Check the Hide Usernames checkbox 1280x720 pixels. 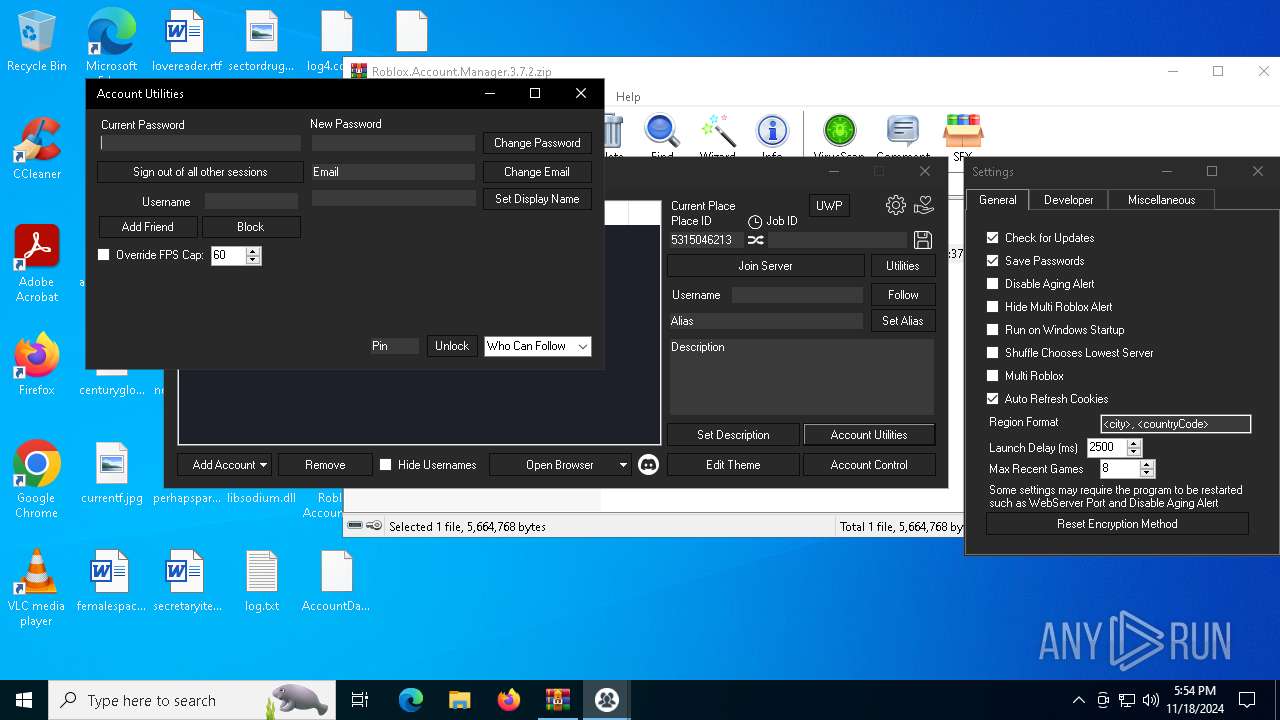(385, 465)
